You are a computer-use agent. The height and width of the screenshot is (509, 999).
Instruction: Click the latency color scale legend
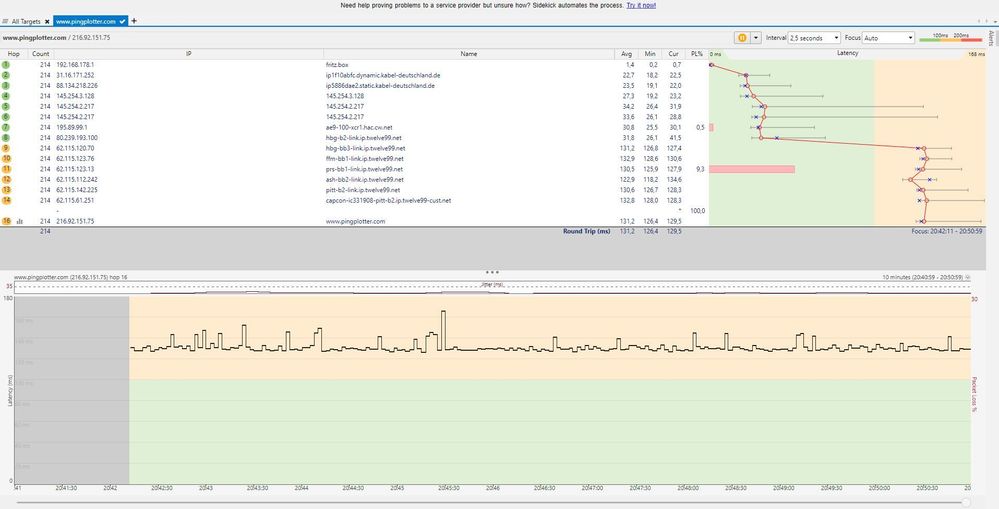(x=950, y=38)
